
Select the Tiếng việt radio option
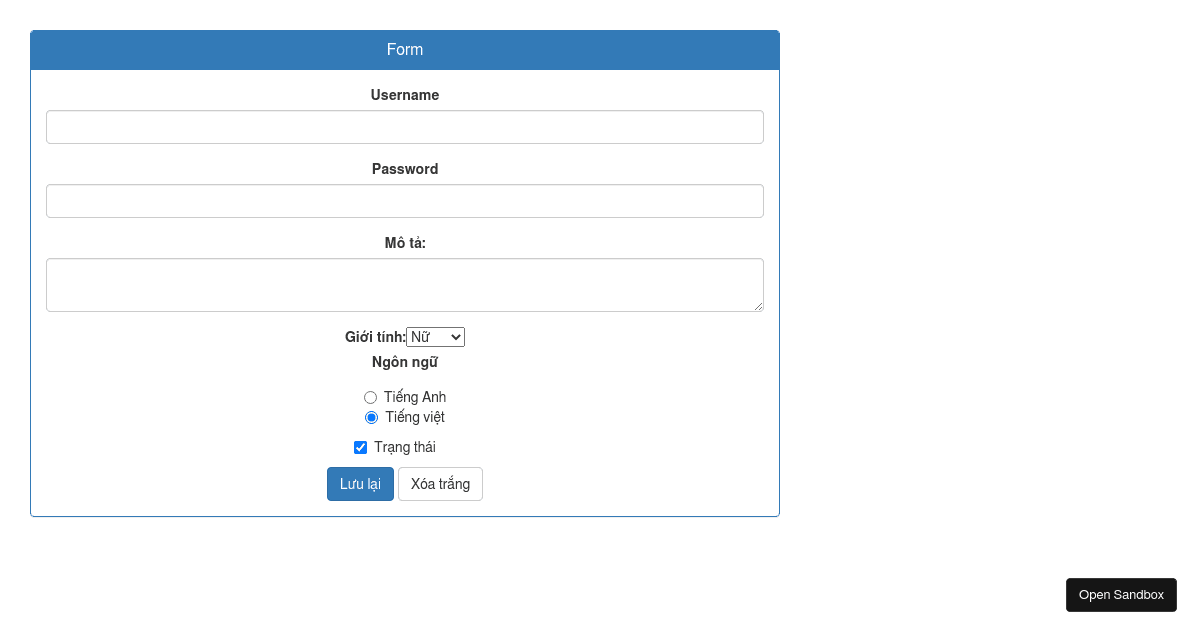370,417
